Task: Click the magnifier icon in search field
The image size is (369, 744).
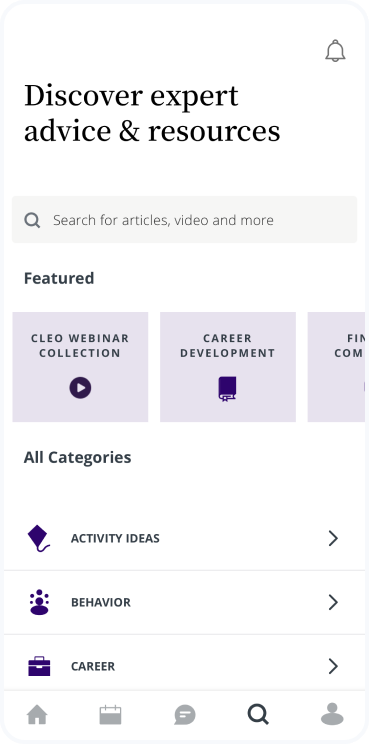Action: pos(32,220)
